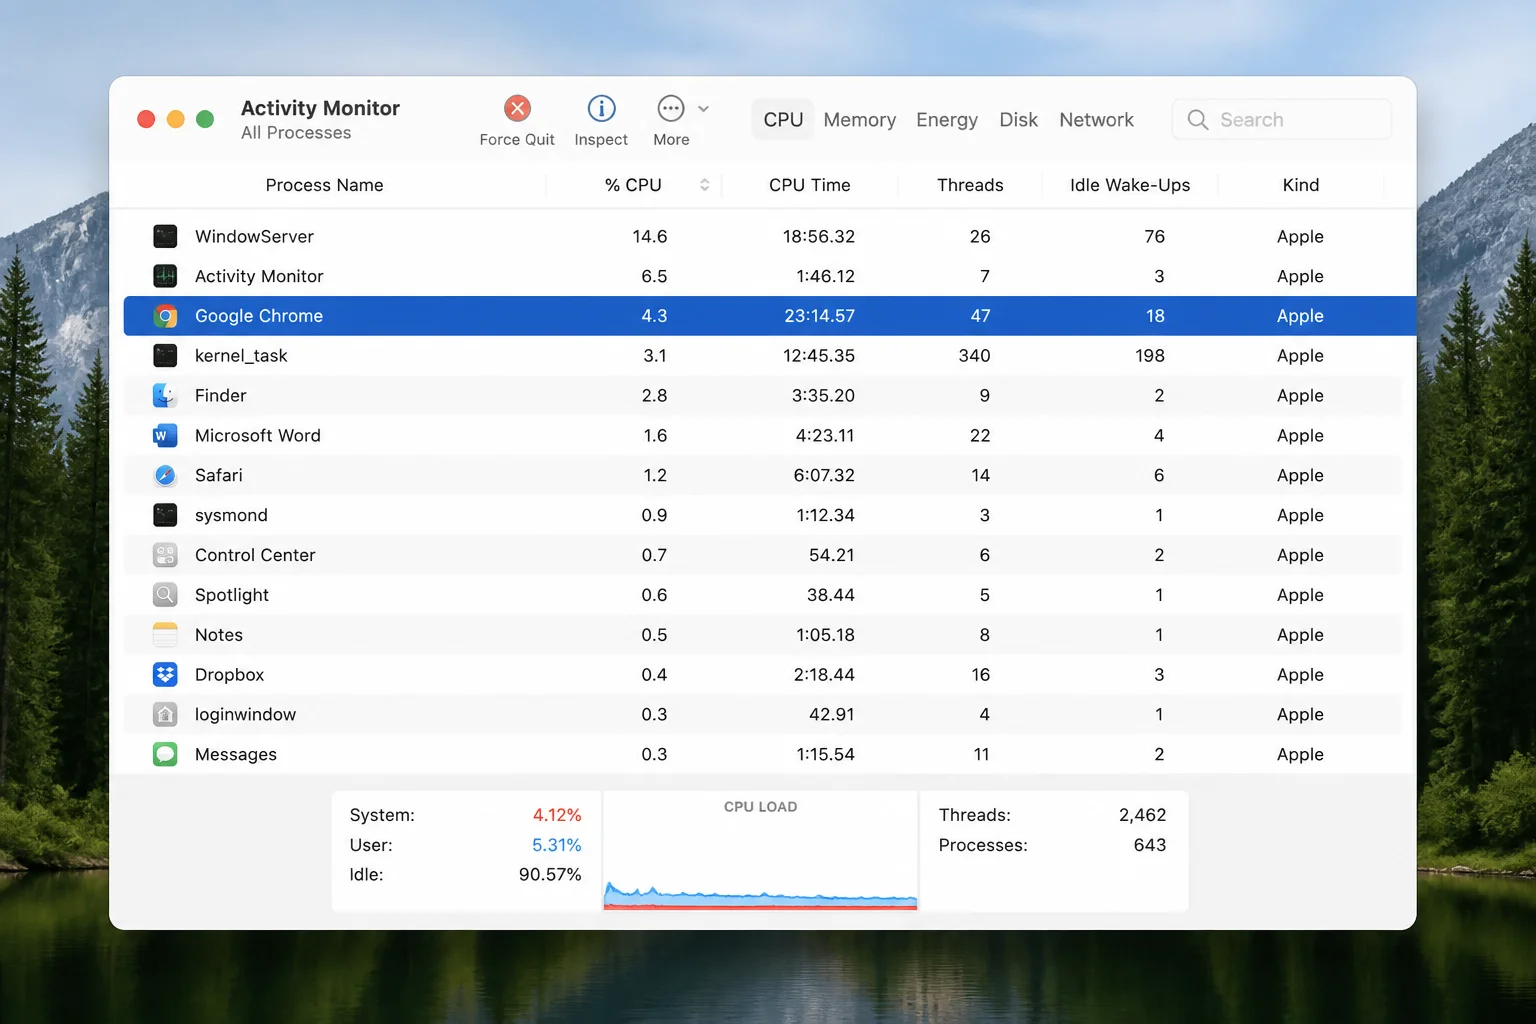Select the Control Center process name

click(255, 555)
